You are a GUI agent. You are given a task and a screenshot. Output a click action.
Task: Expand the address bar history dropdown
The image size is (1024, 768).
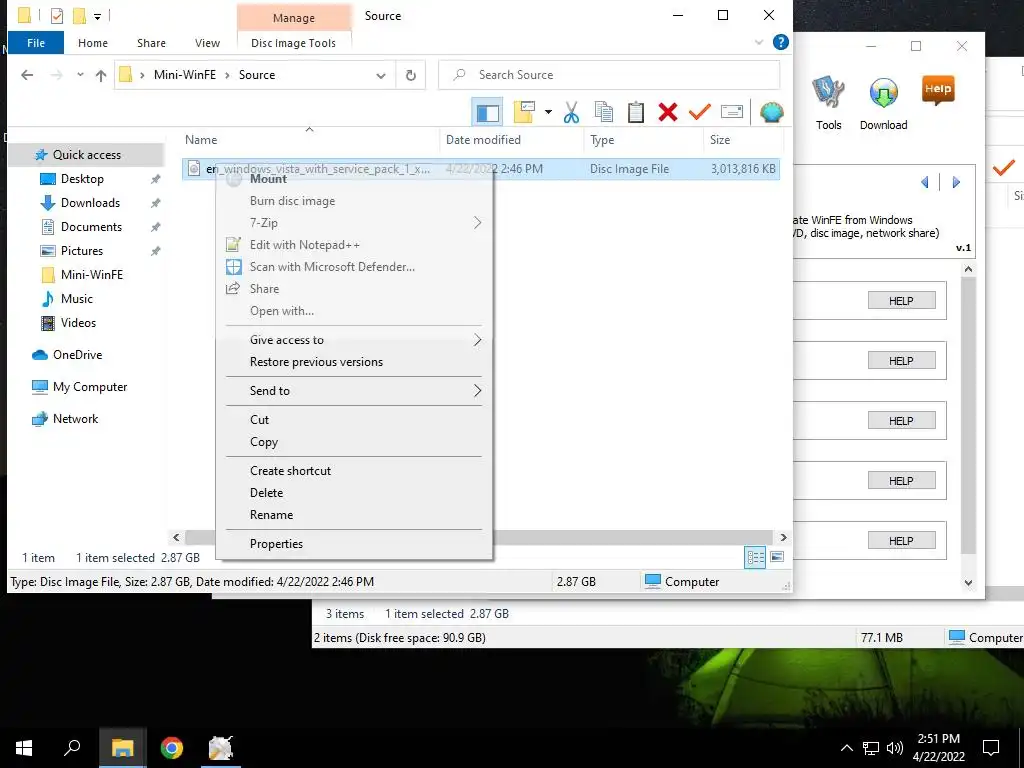[x=381, y=76]
